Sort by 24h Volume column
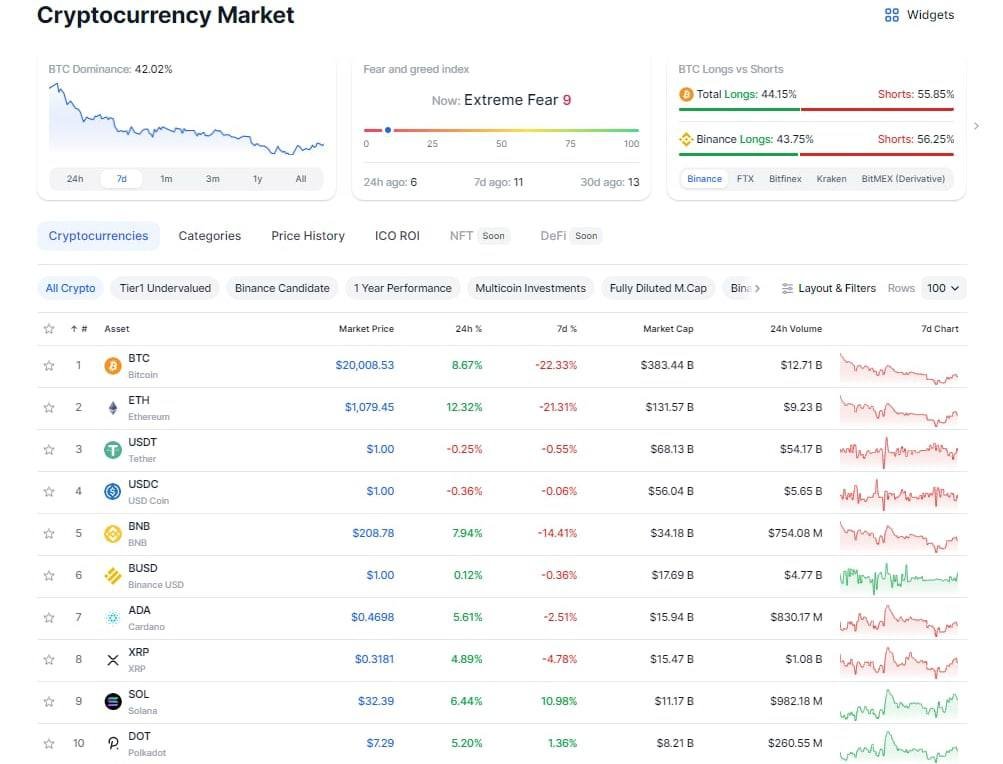Image resolution: width=1003 pixels, height=764 pixels. [x=796, y=329]
